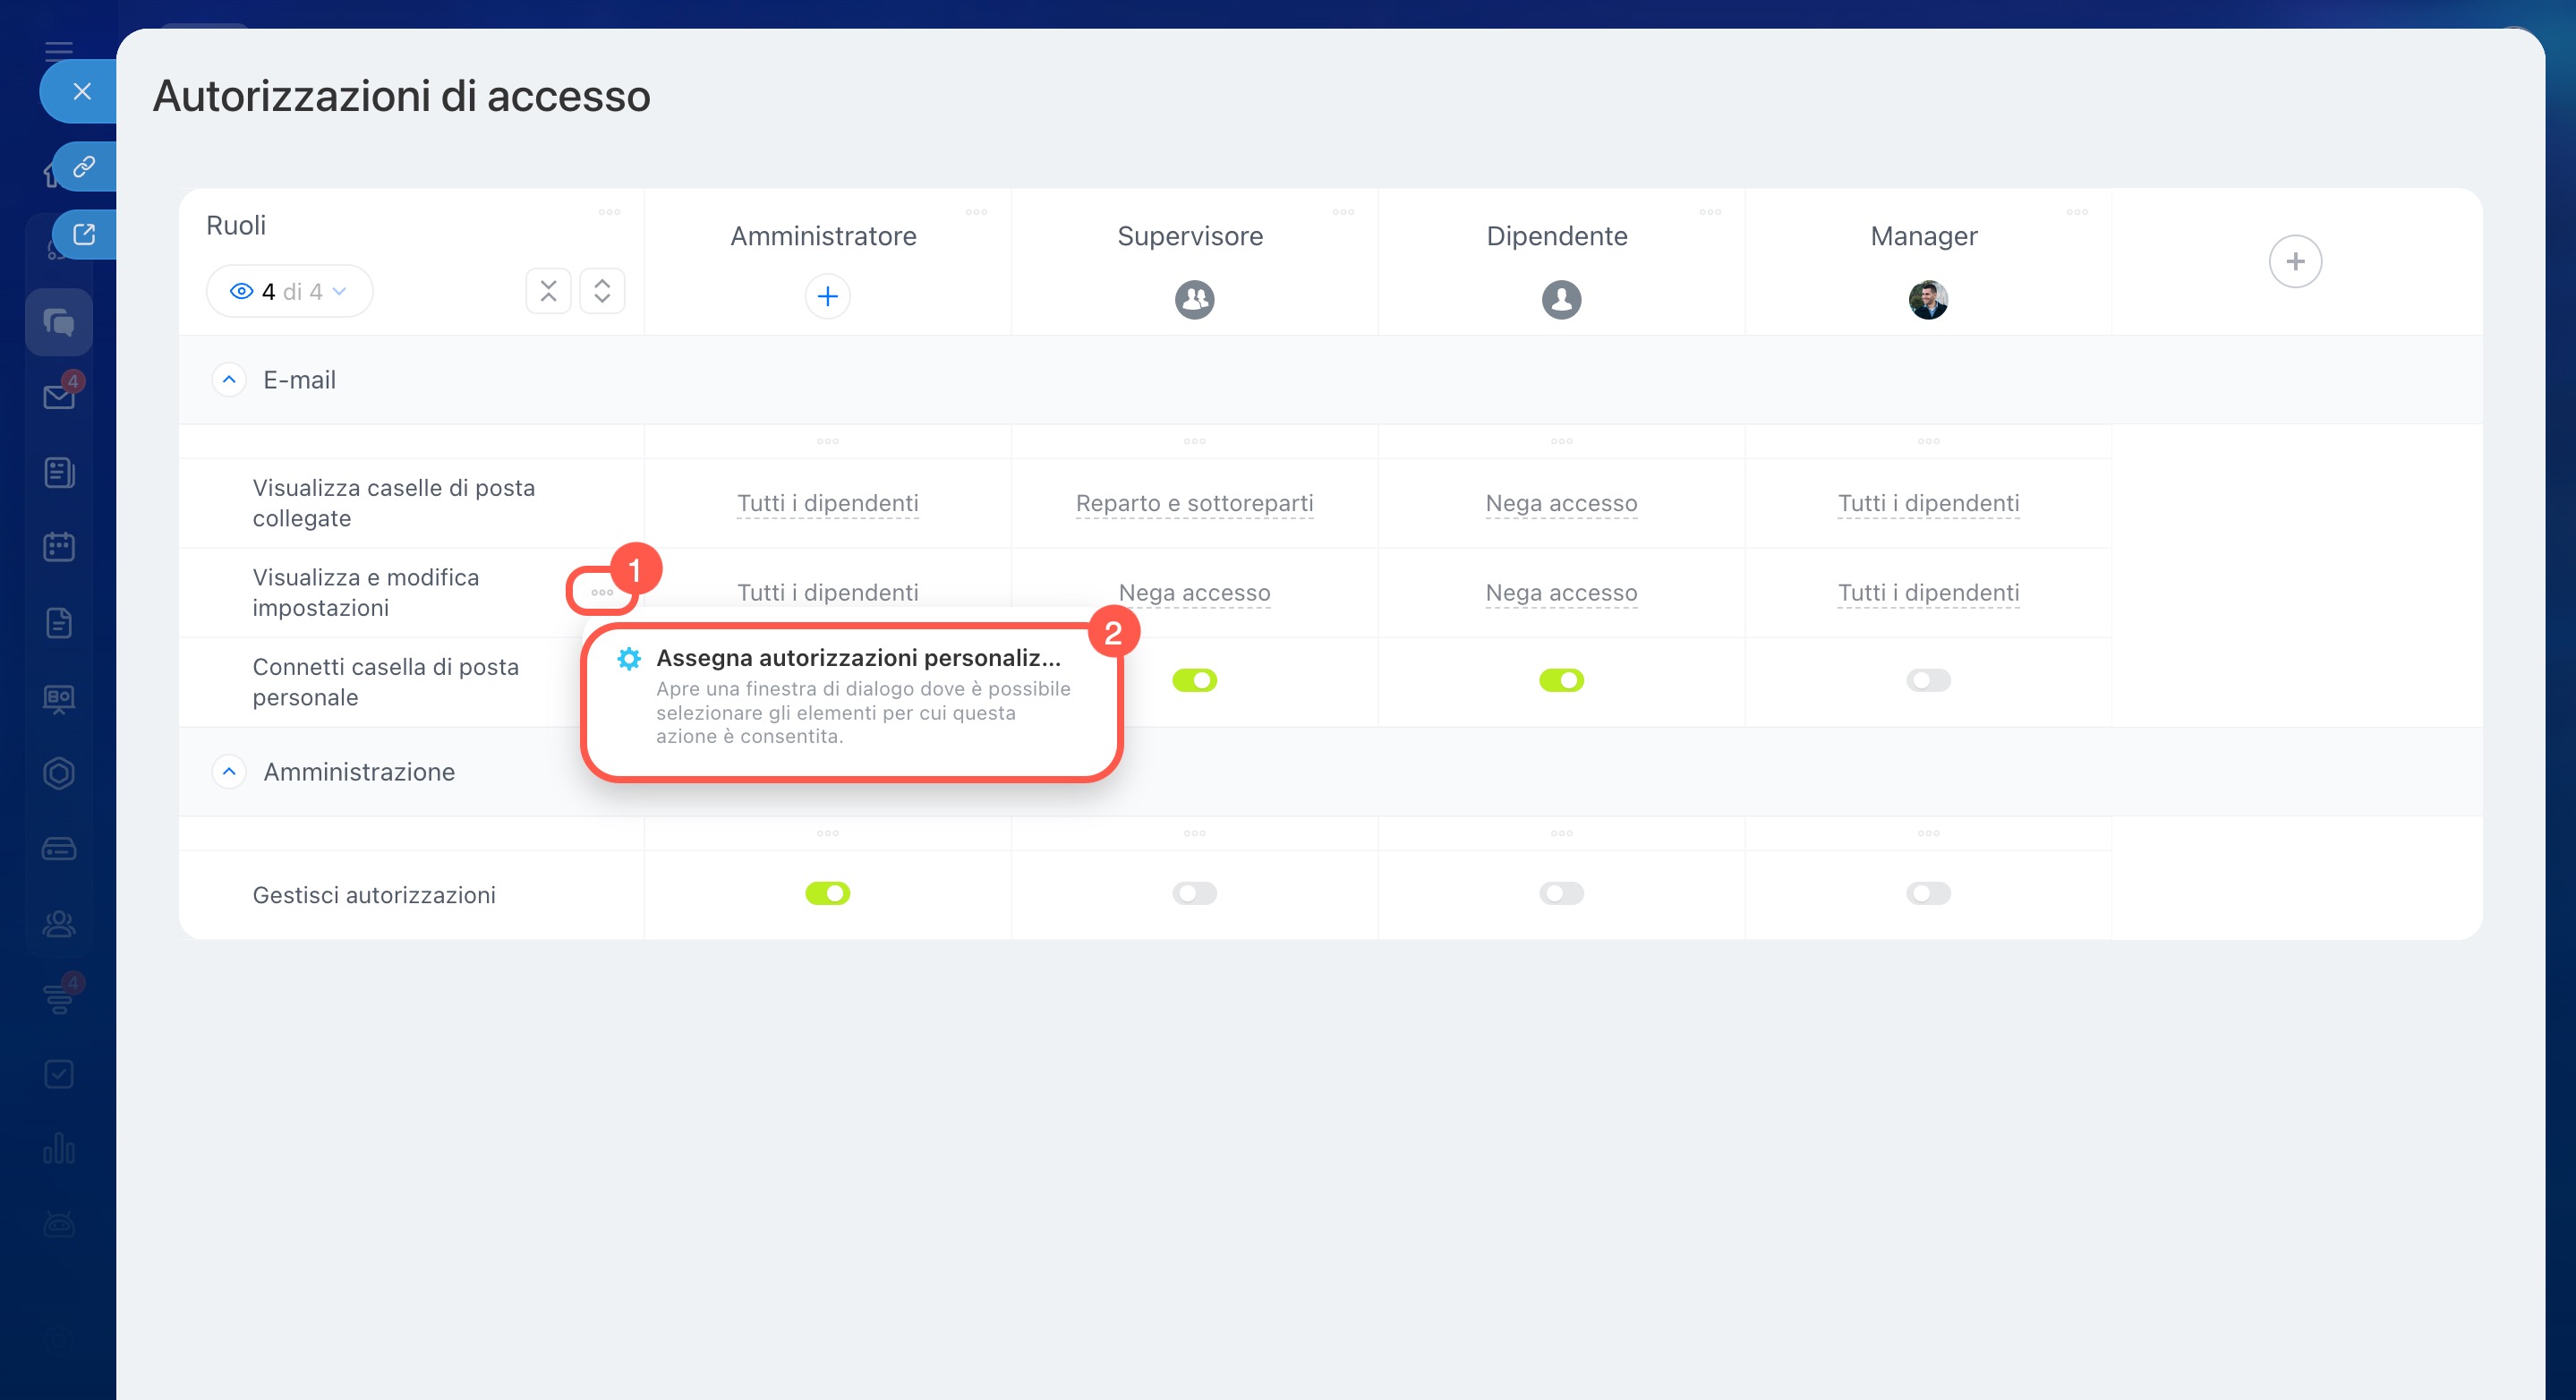Image resolution: width=2576 pixels, height=1400 pixels.
Task: Open the three-dot menu for Visualizza e modifica impostazioni
Action: [602, 592]
